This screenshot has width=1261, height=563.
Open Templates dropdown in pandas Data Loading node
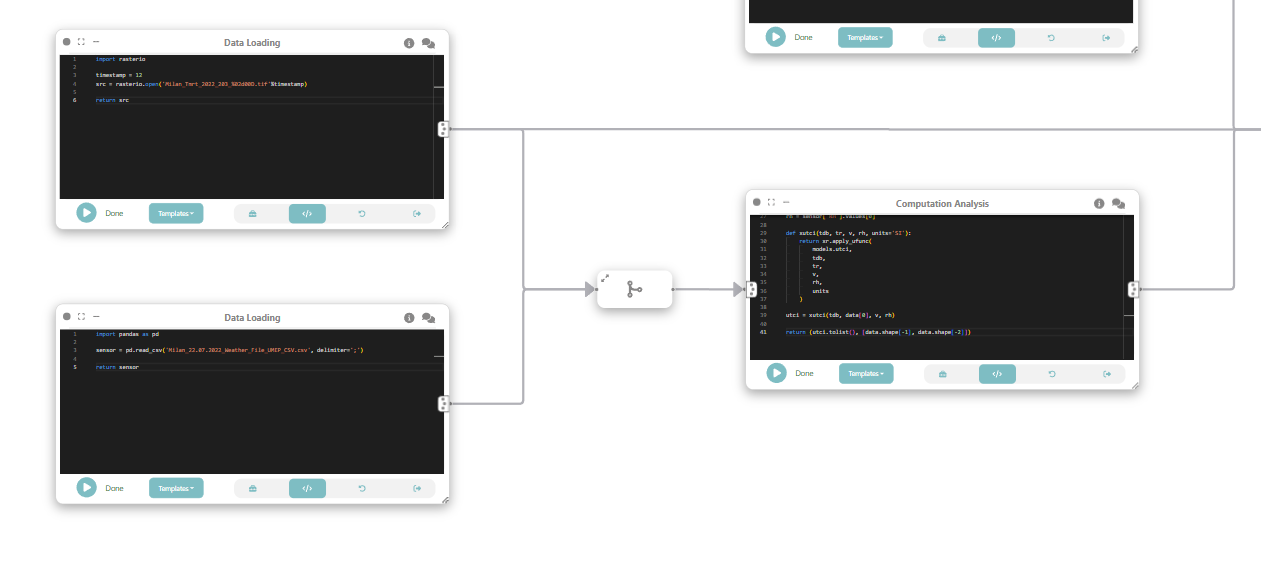[x=176, y=488]
